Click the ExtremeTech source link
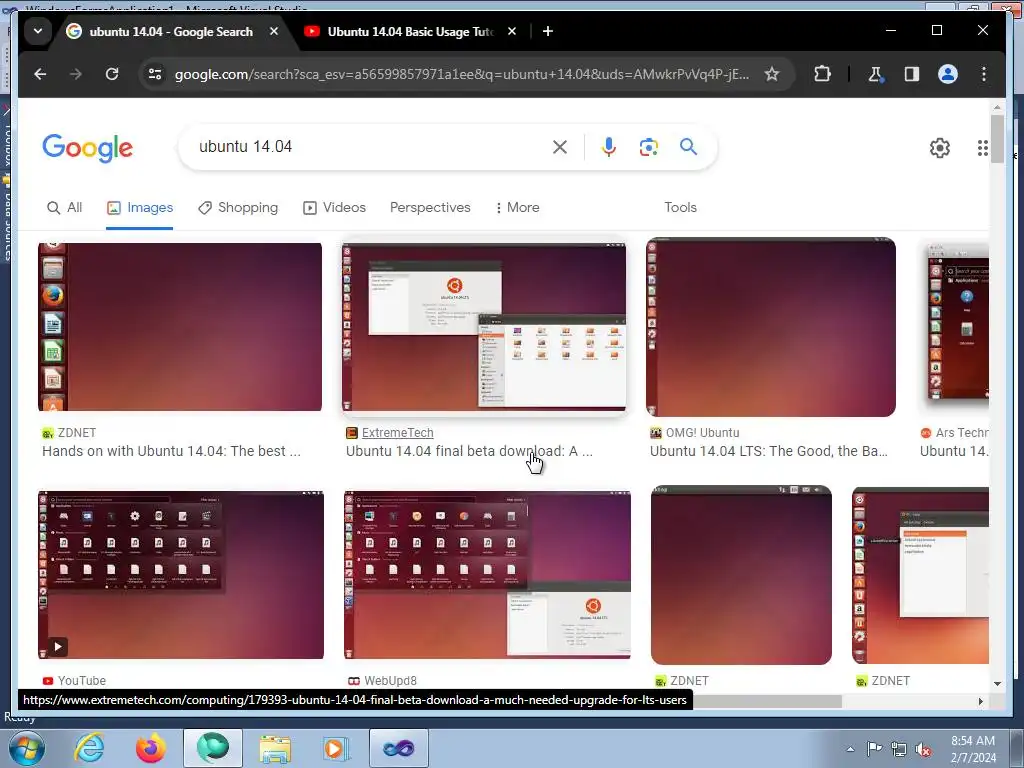Image resolution: width=1024 pixels, height=768 pixels. 397,433
